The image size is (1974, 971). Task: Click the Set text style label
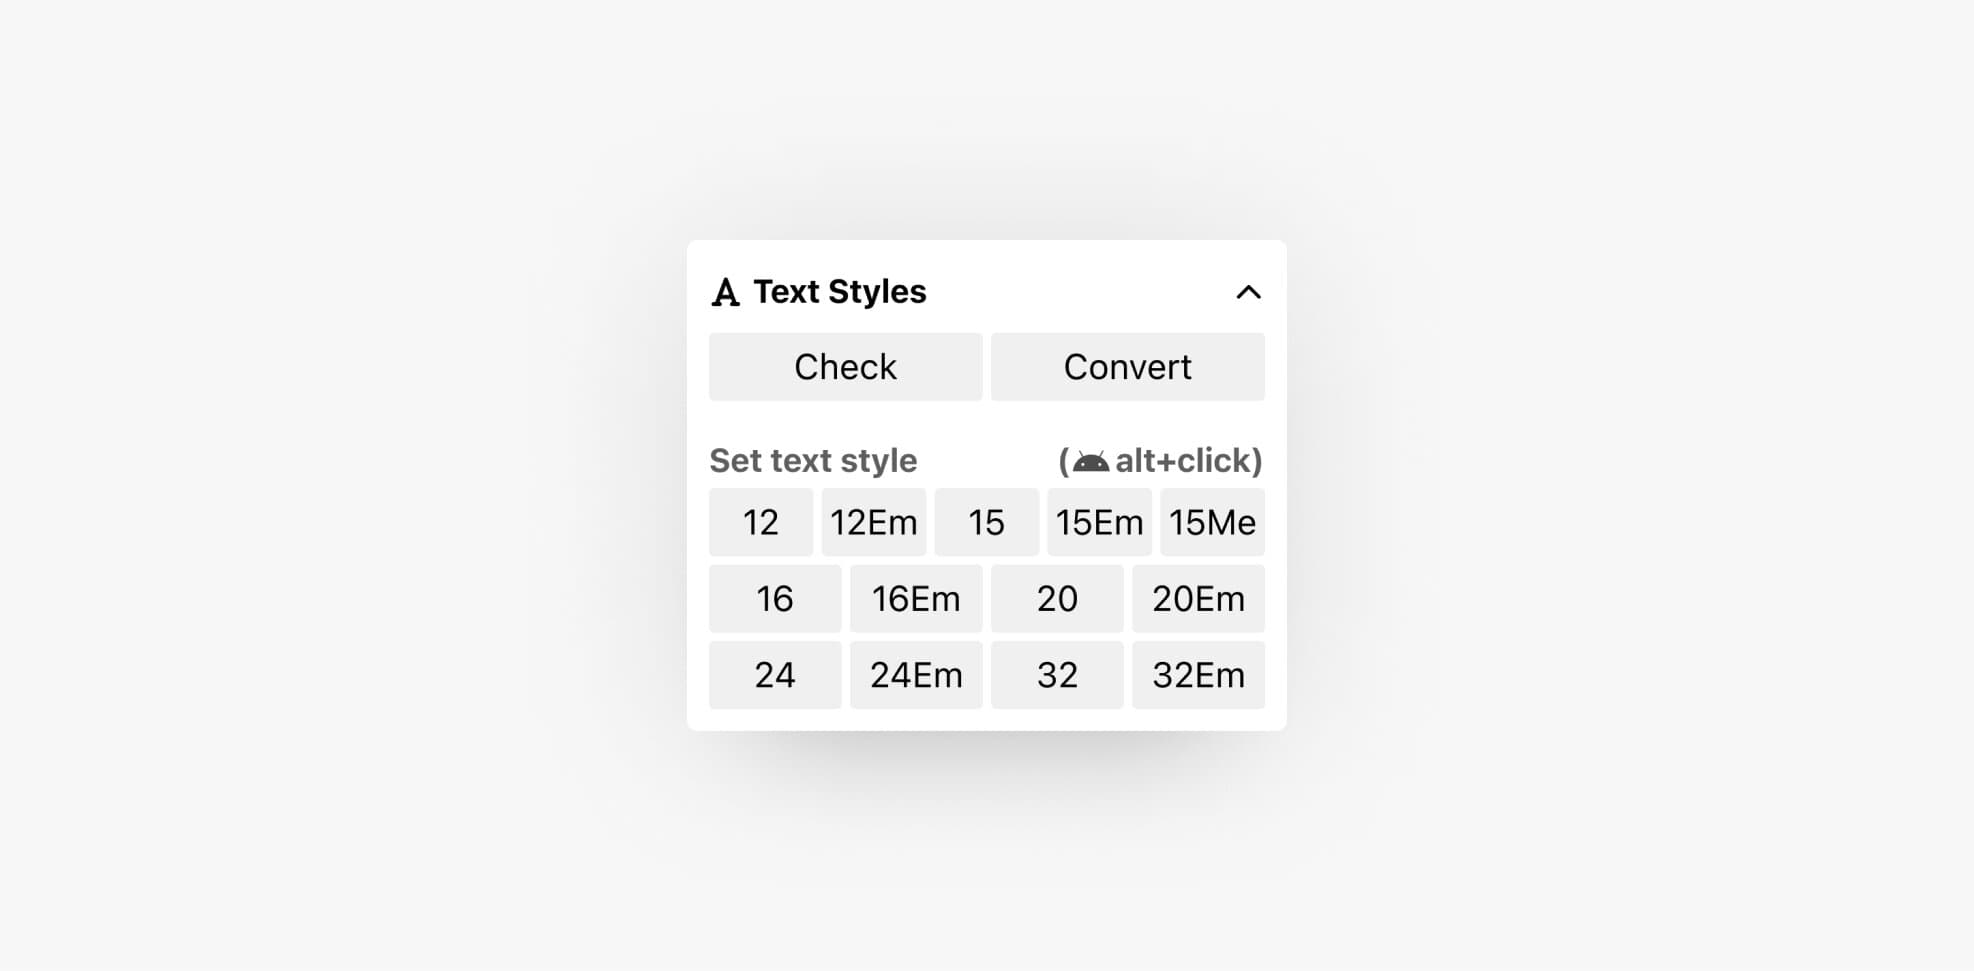pyautogui.click(x=813, y=461)
